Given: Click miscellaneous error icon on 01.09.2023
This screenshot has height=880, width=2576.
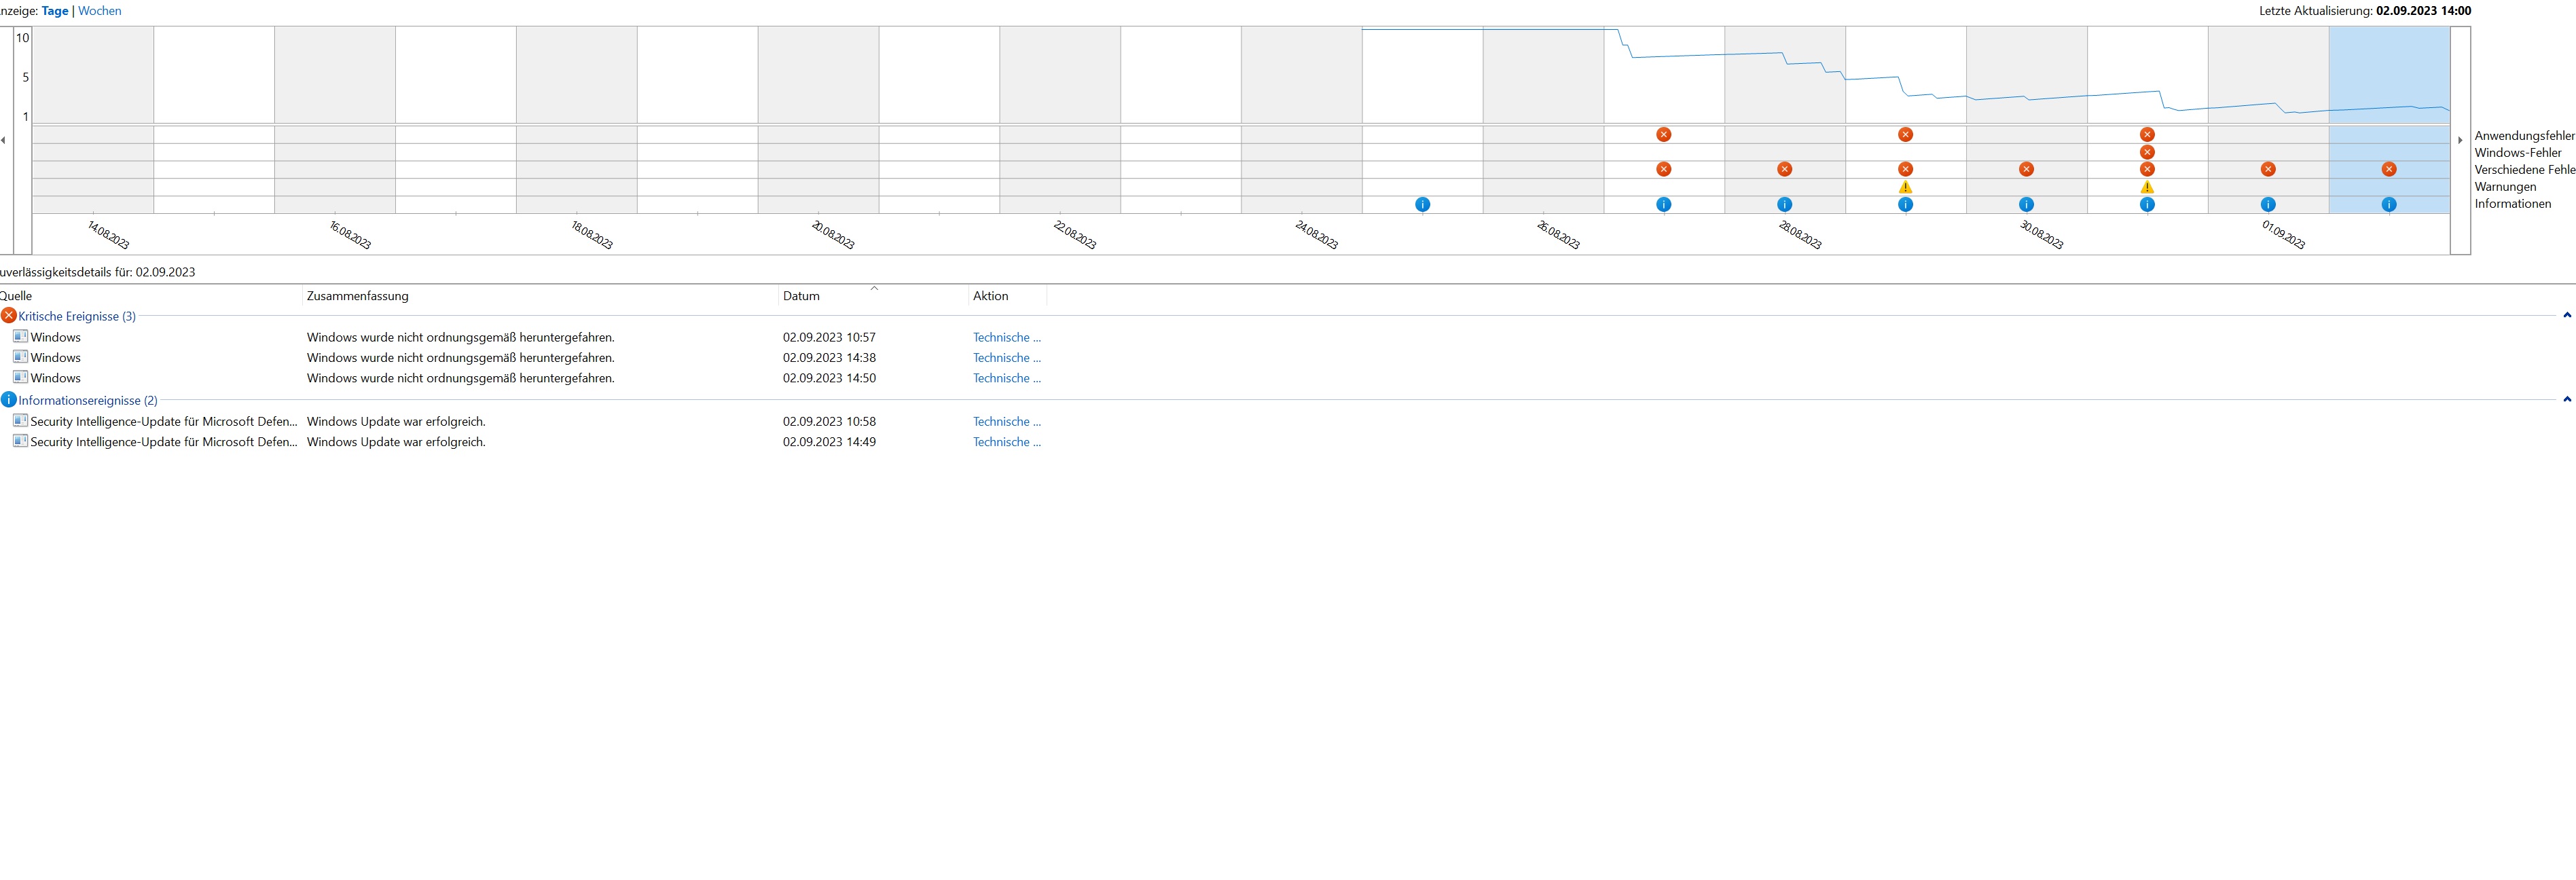Looking at the screenshot, I should tap(2268, 169).
